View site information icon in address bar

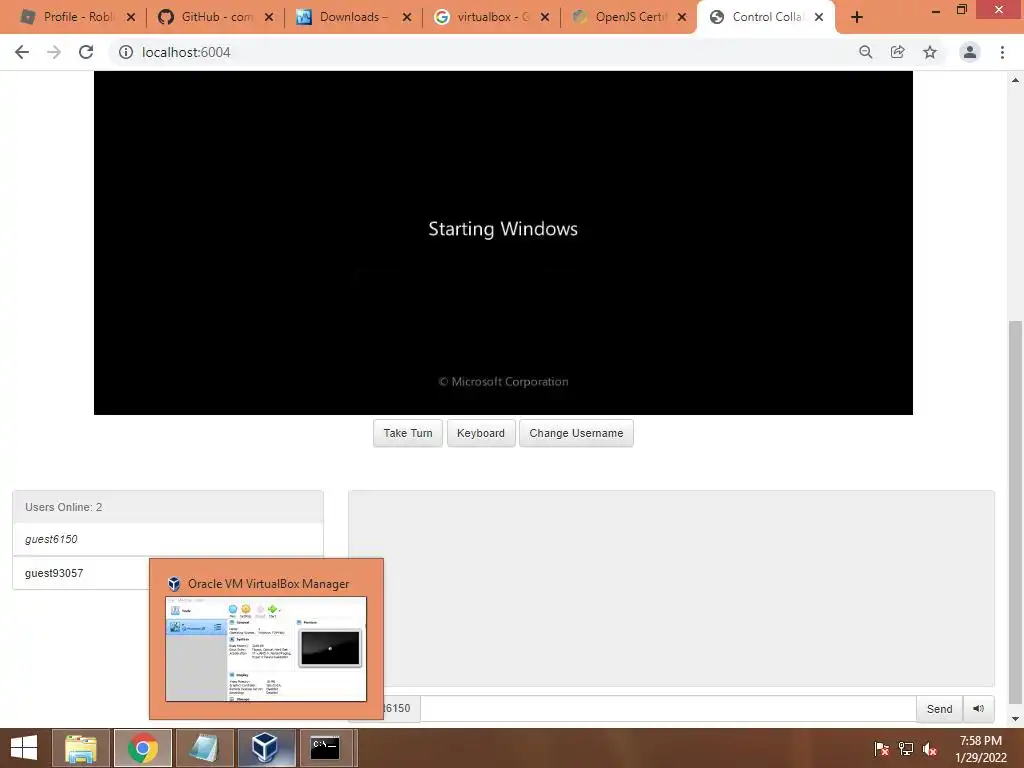[125, 52]
